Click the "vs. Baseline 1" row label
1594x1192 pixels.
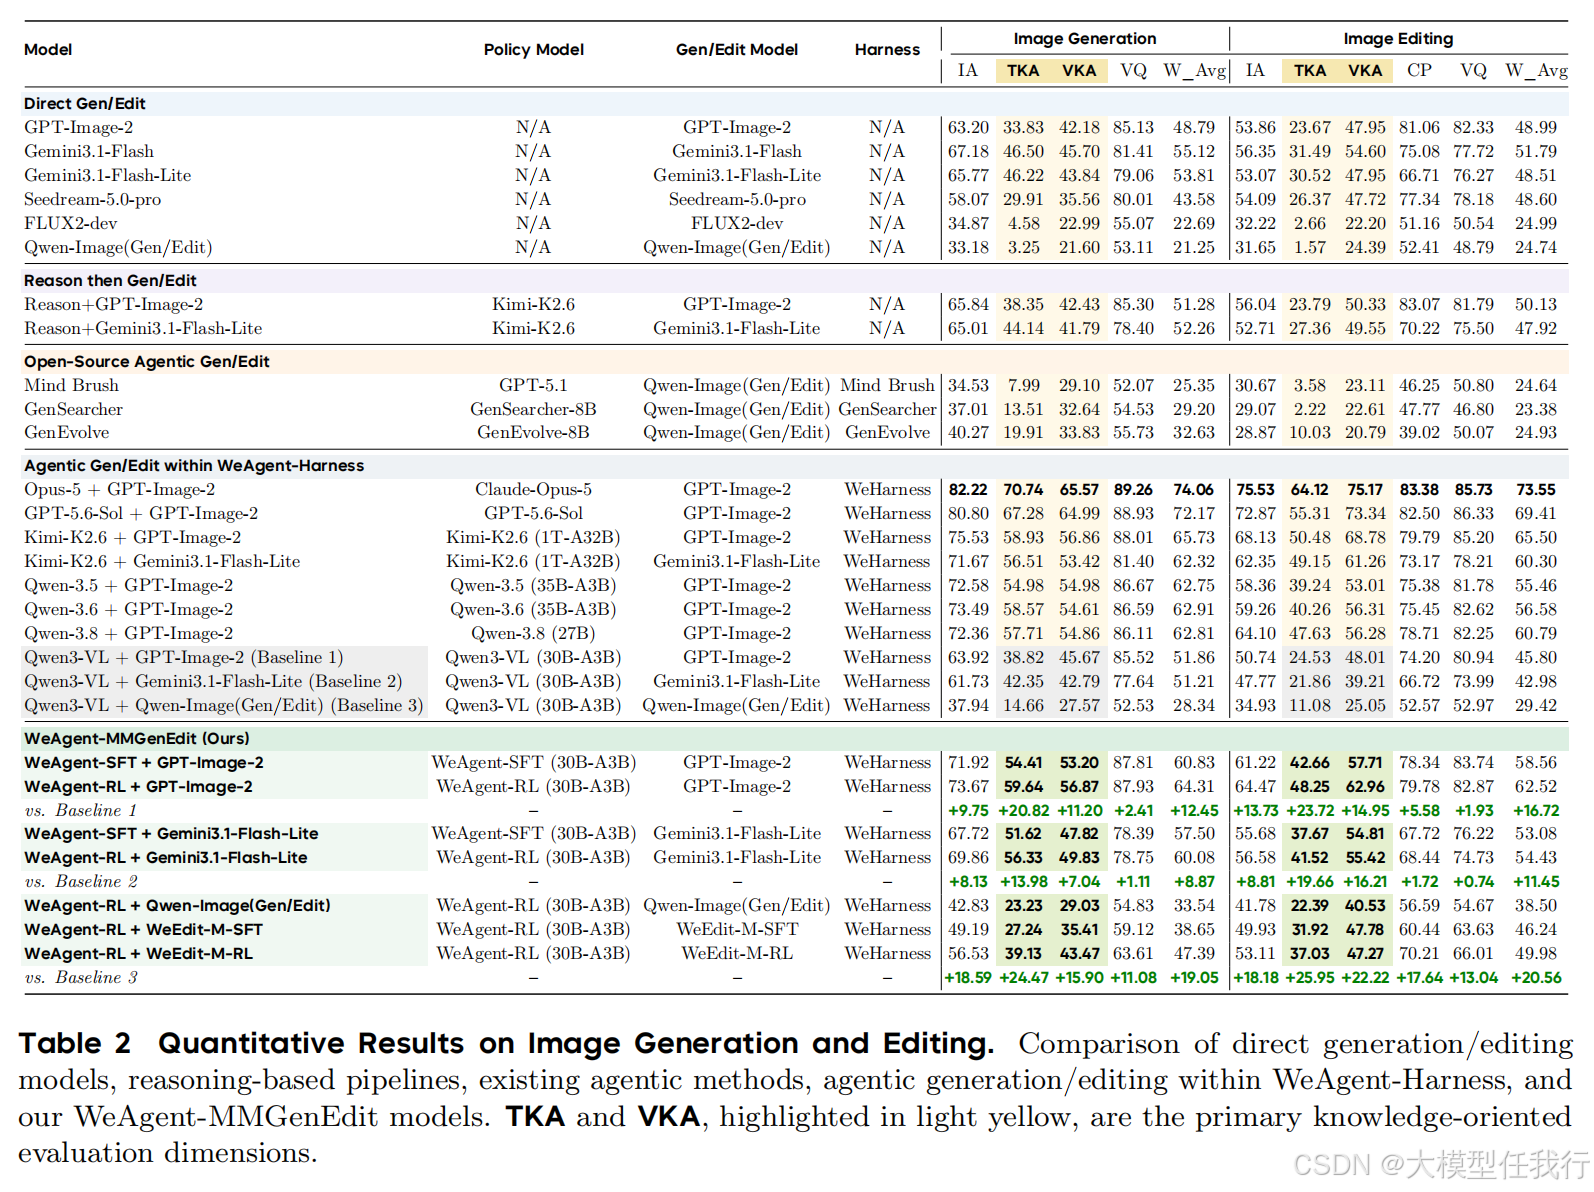[x=81, y=811]
